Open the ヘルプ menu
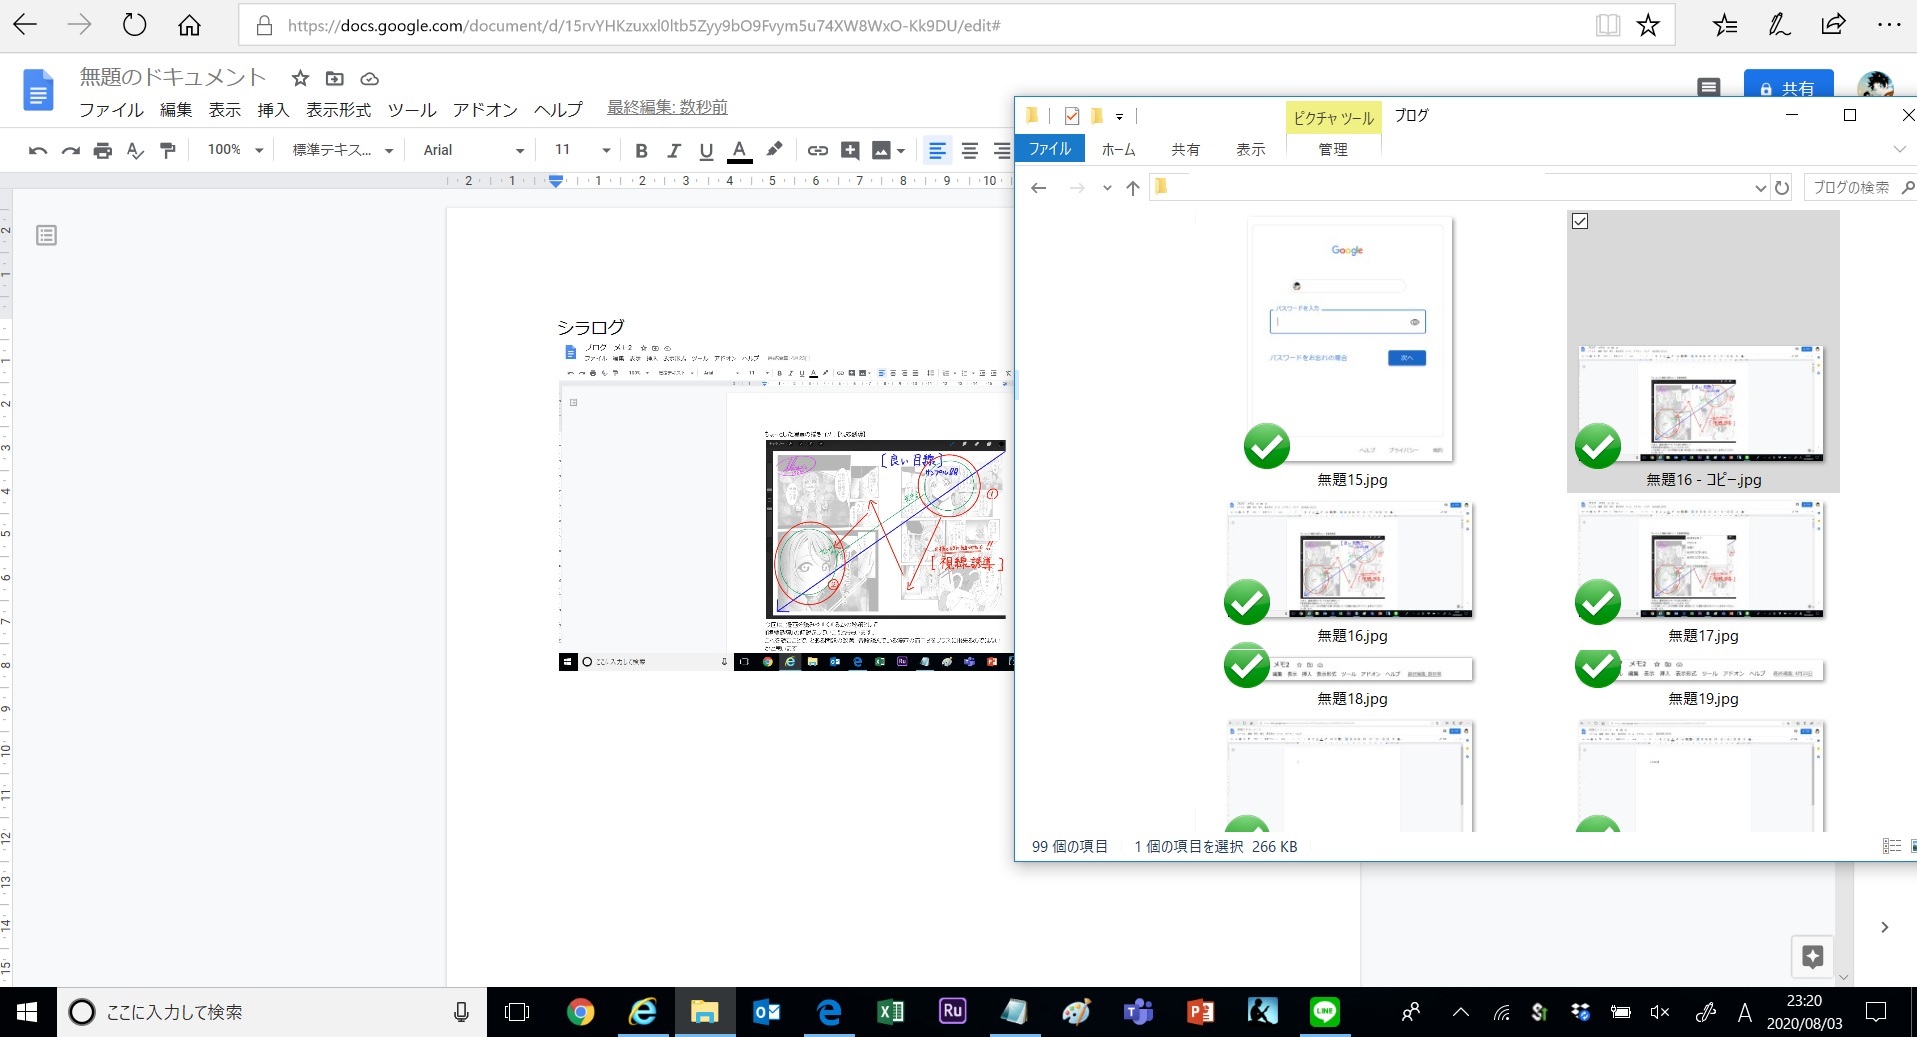This screenshot has width=1917, height=1037. click(x=558, y=109)
